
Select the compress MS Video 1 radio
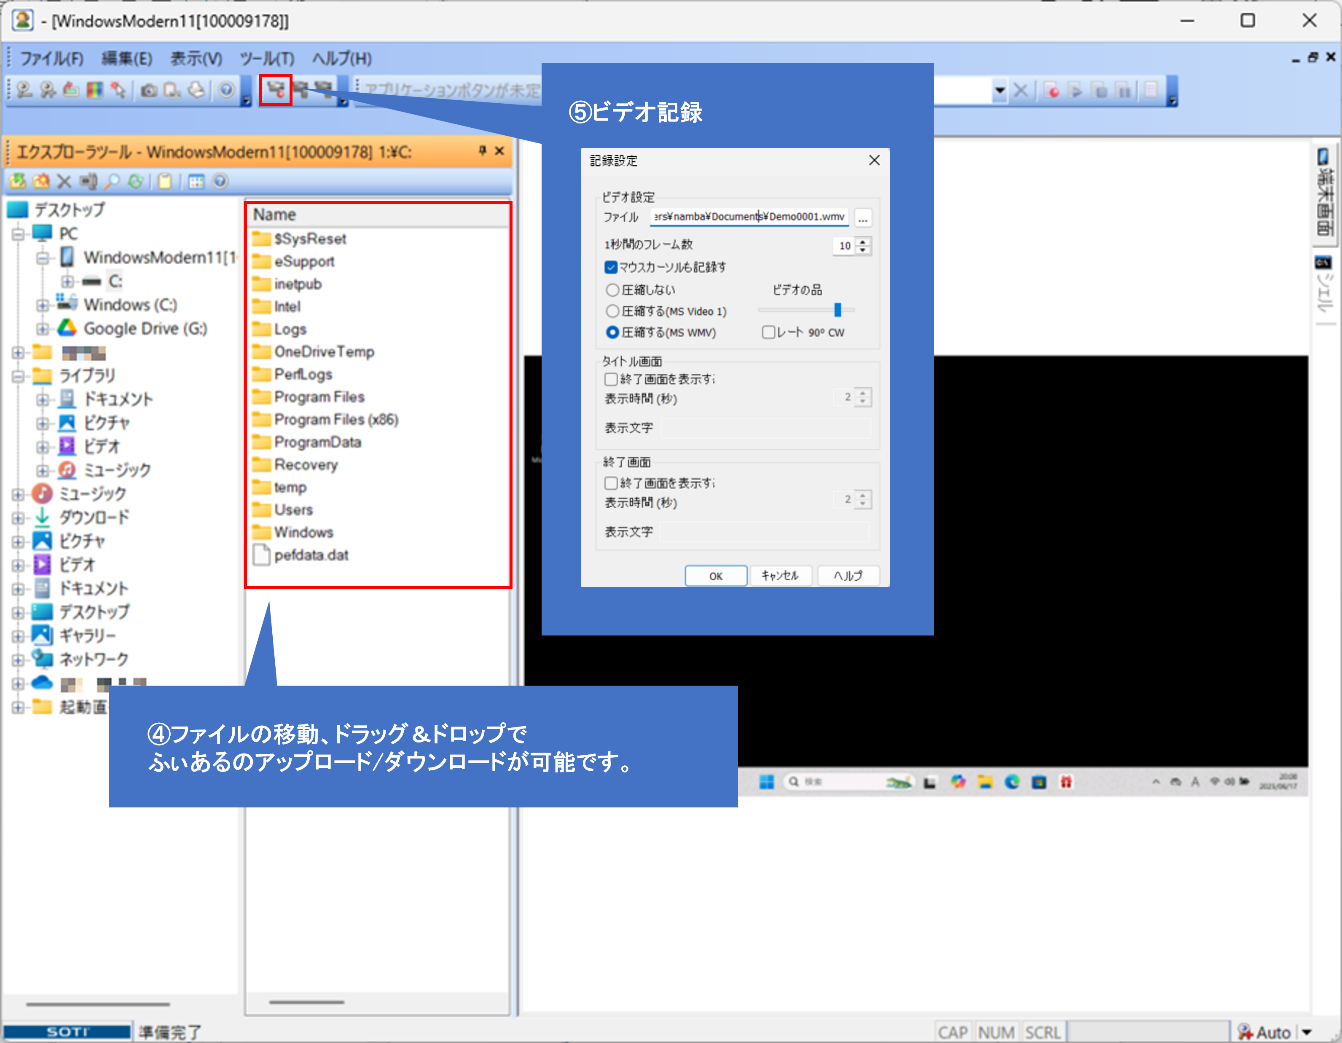coord(612,311)
